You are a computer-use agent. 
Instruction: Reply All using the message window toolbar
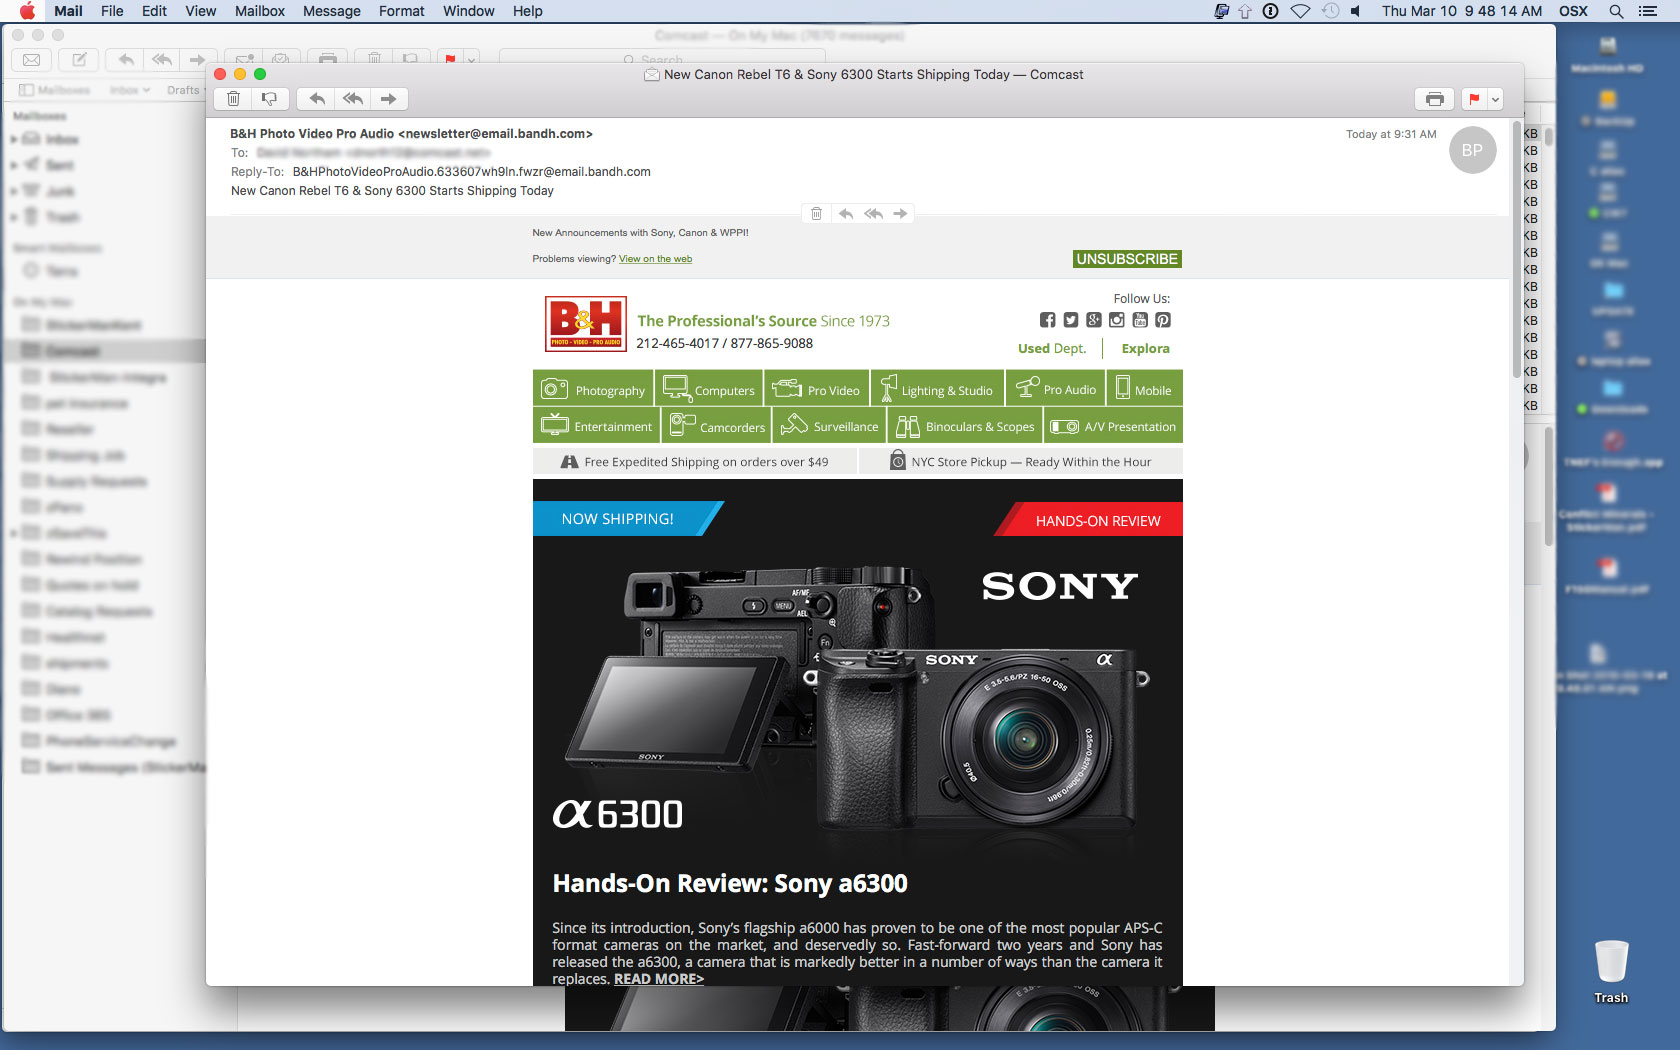tap(353, 99)
